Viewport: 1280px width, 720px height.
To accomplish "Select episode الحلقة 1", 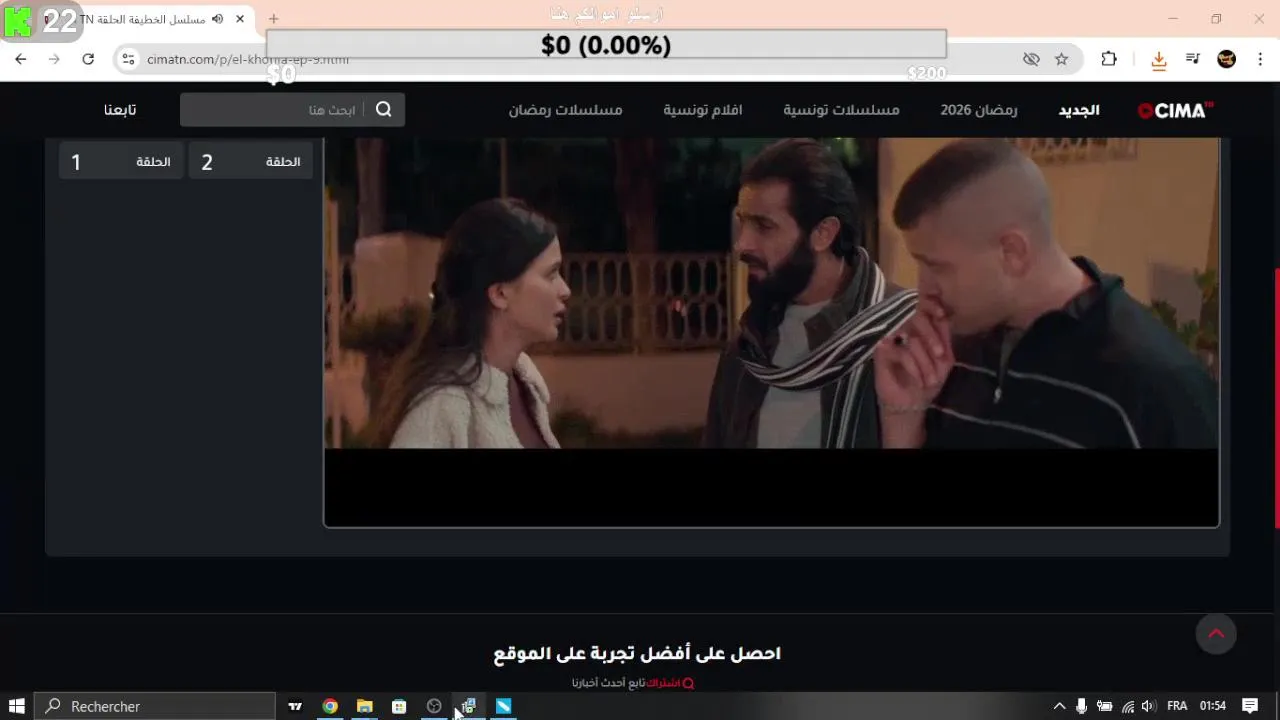I will [121, 162].
